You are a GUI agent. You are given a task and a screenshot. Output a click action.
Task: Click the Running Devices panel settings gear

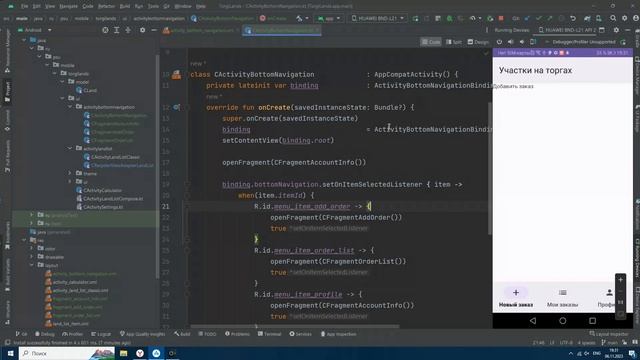616,30
